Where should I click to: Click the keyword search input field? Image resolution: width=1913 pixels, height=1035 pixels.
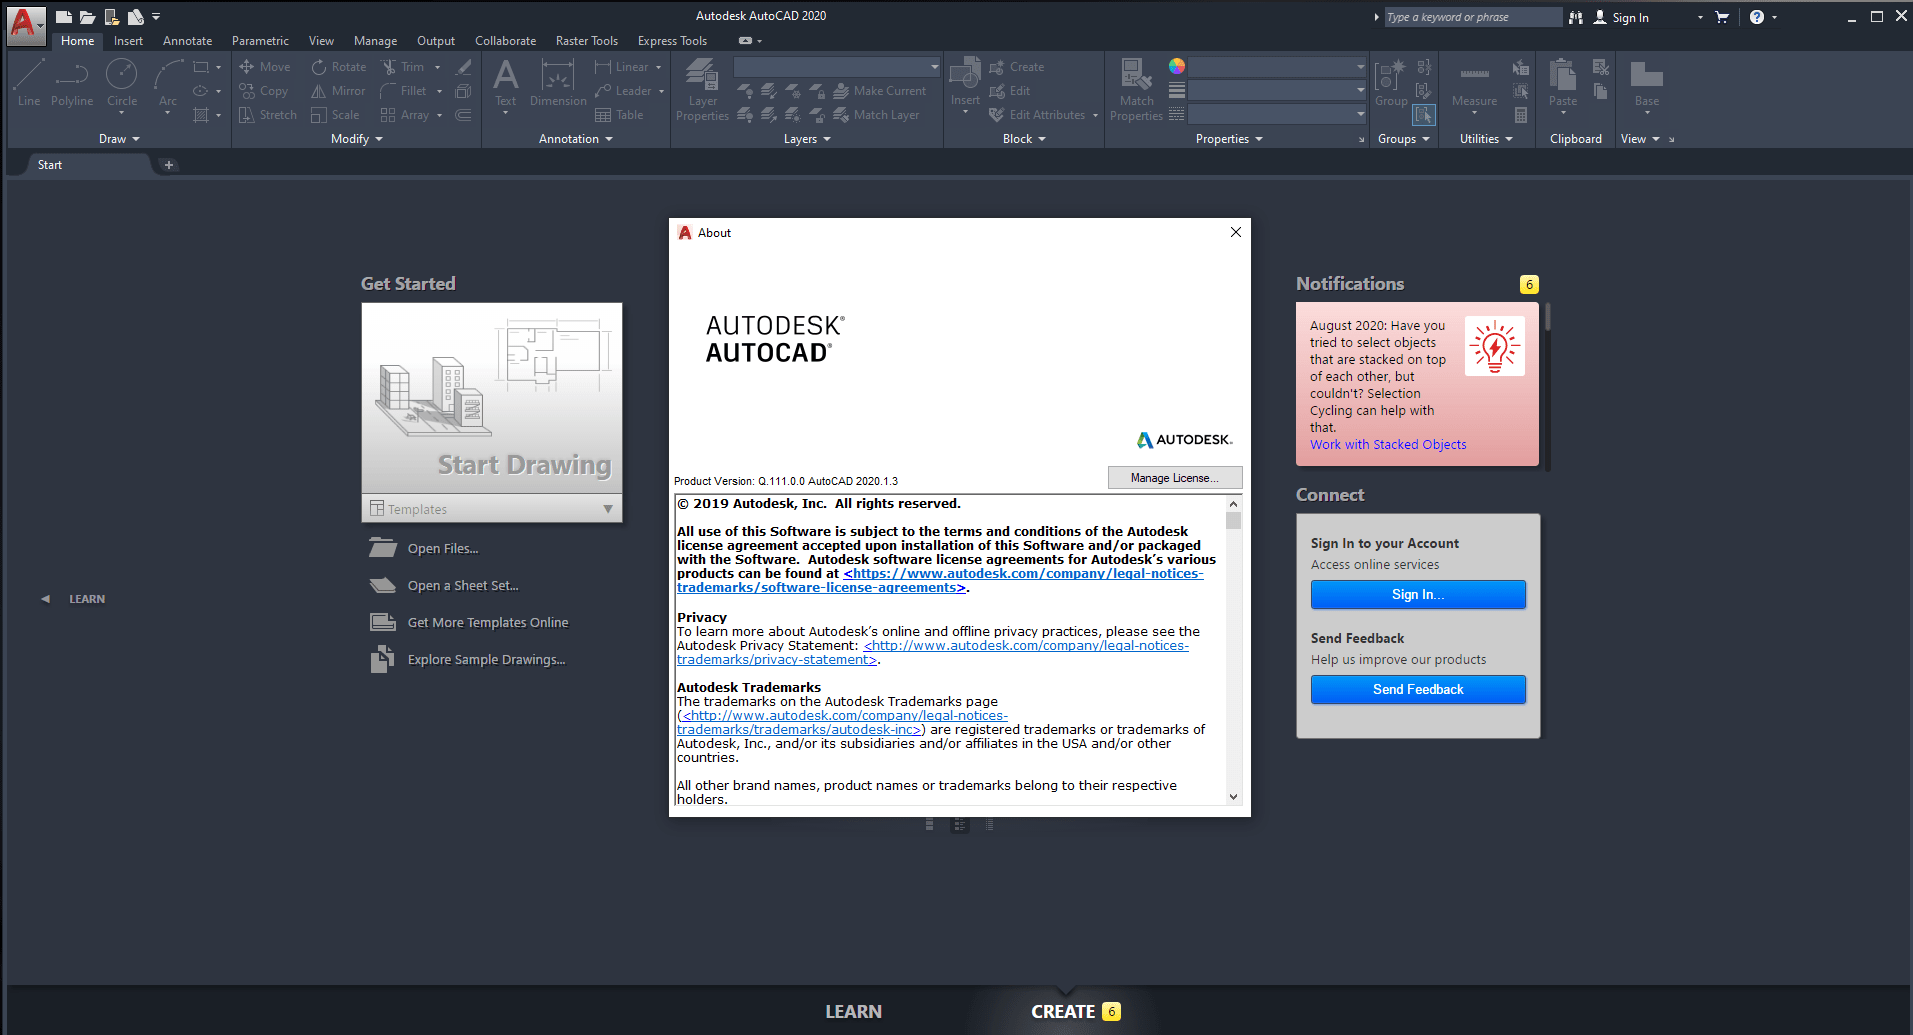click(1473, 17)
